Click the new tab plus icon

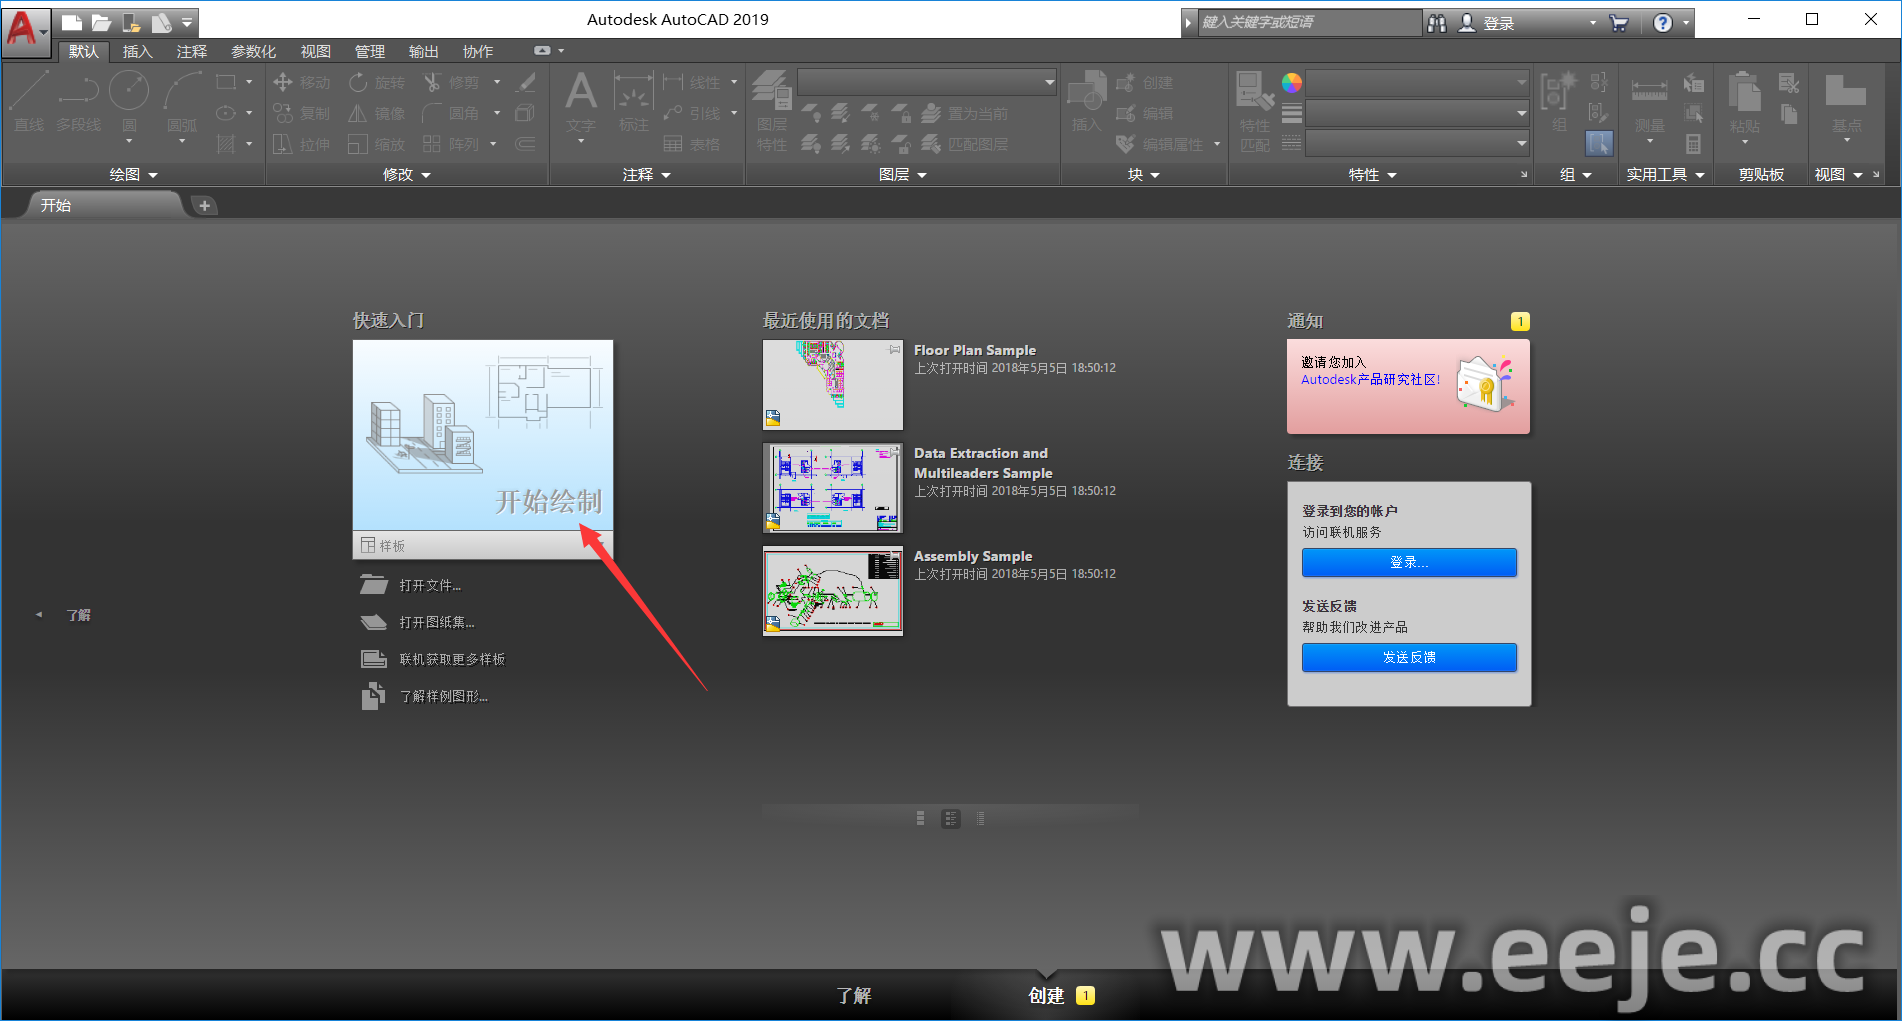[x=204, y=206]
